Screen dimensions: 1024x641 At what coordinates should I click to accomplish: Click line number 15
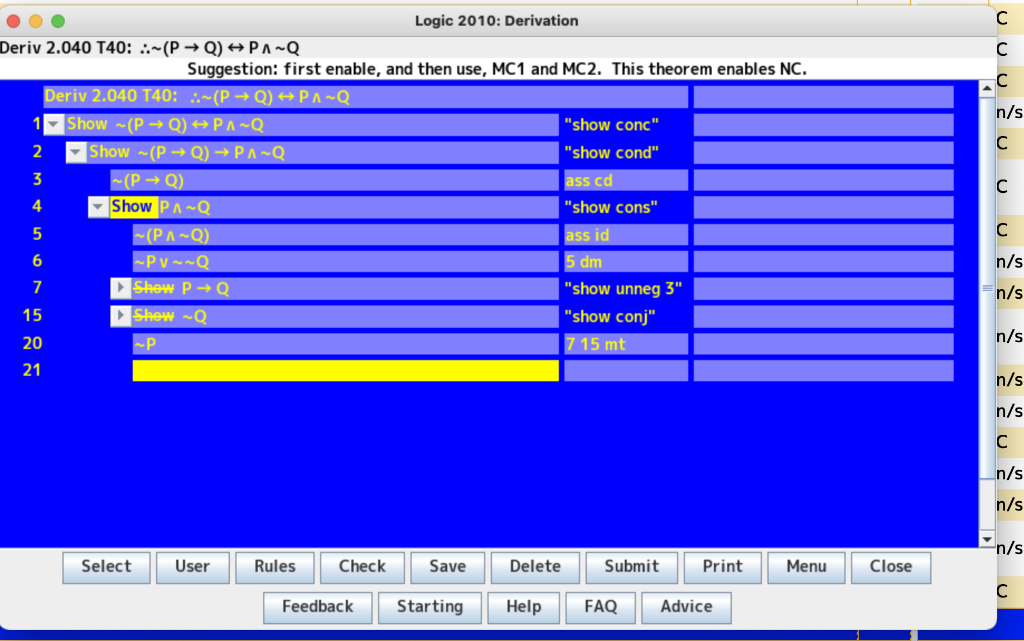coord(32,315)
